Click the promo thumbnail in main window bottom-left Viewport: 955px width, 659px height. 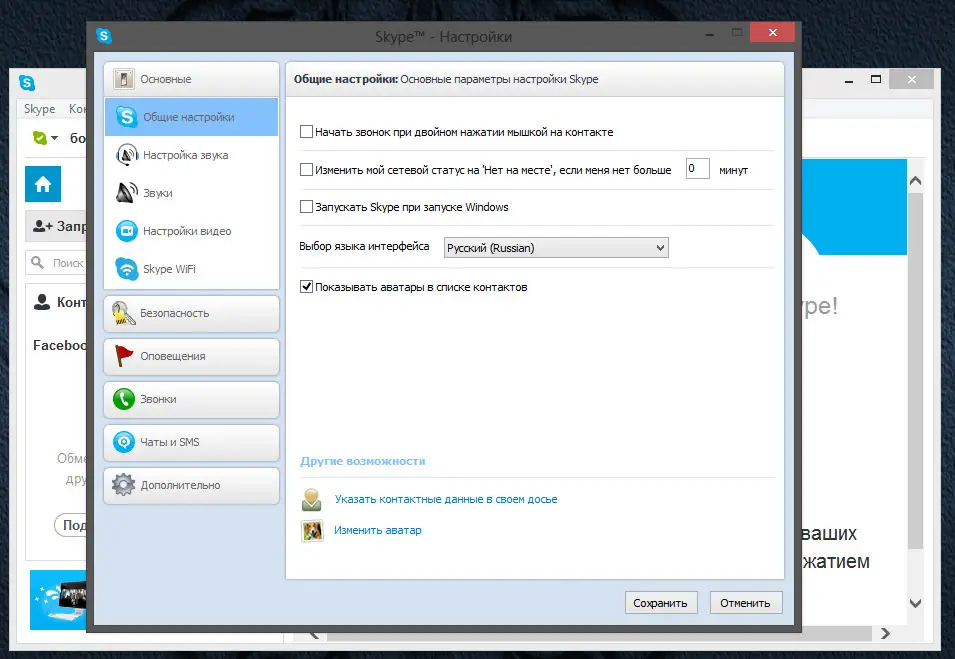point(58,600)
